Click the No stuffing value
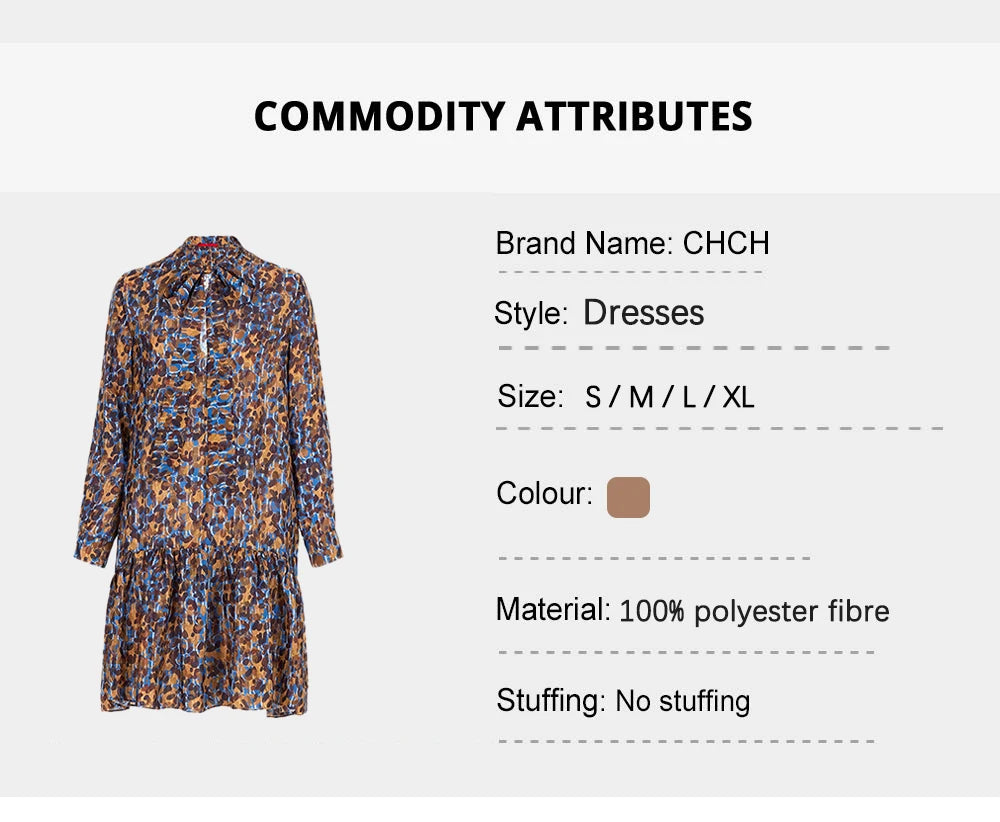 coord(682,701)
